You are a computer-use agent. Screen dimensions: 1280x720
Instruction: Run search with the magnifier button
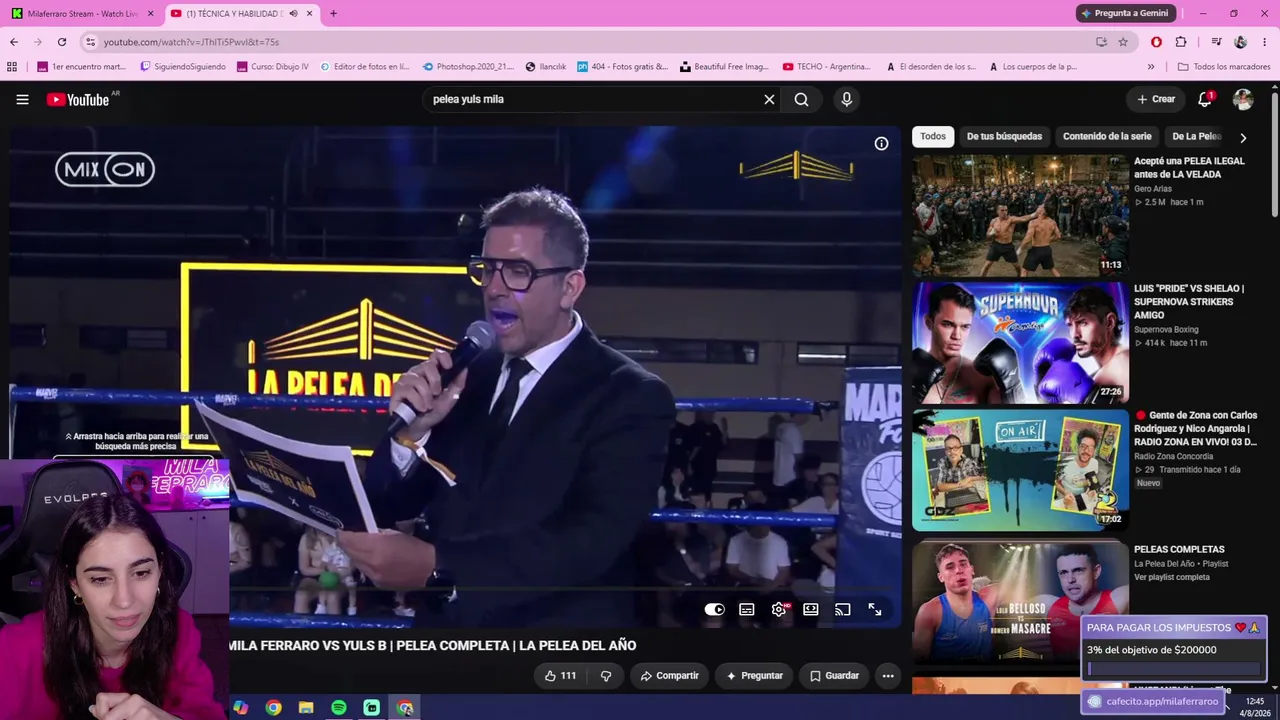pos(801,99)
